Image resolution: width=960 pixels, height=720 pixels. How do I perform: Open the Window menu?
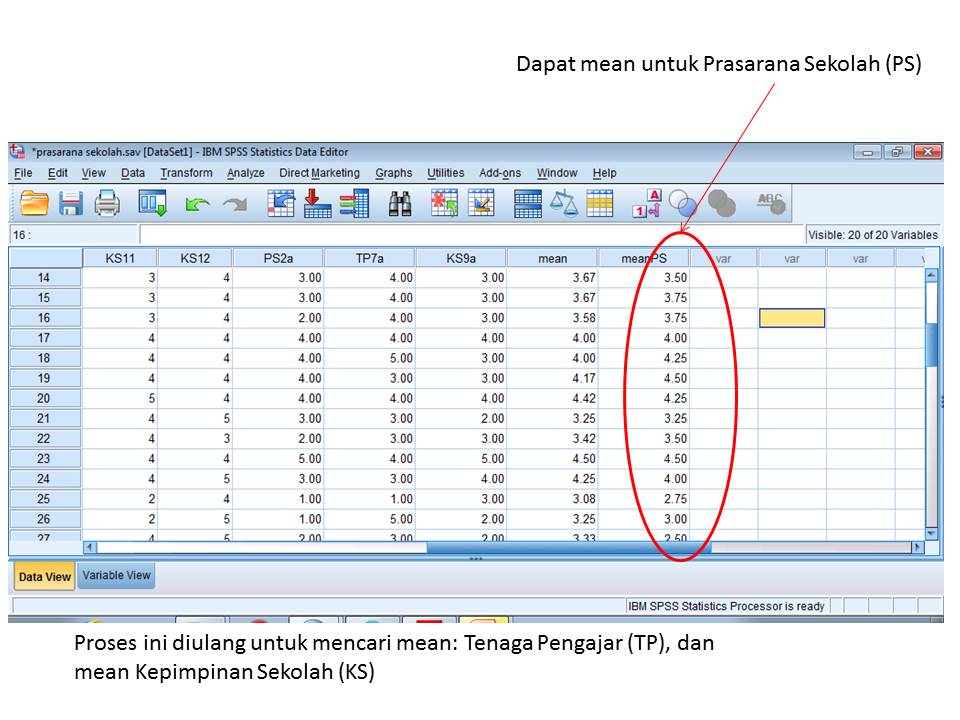(557, 173)
